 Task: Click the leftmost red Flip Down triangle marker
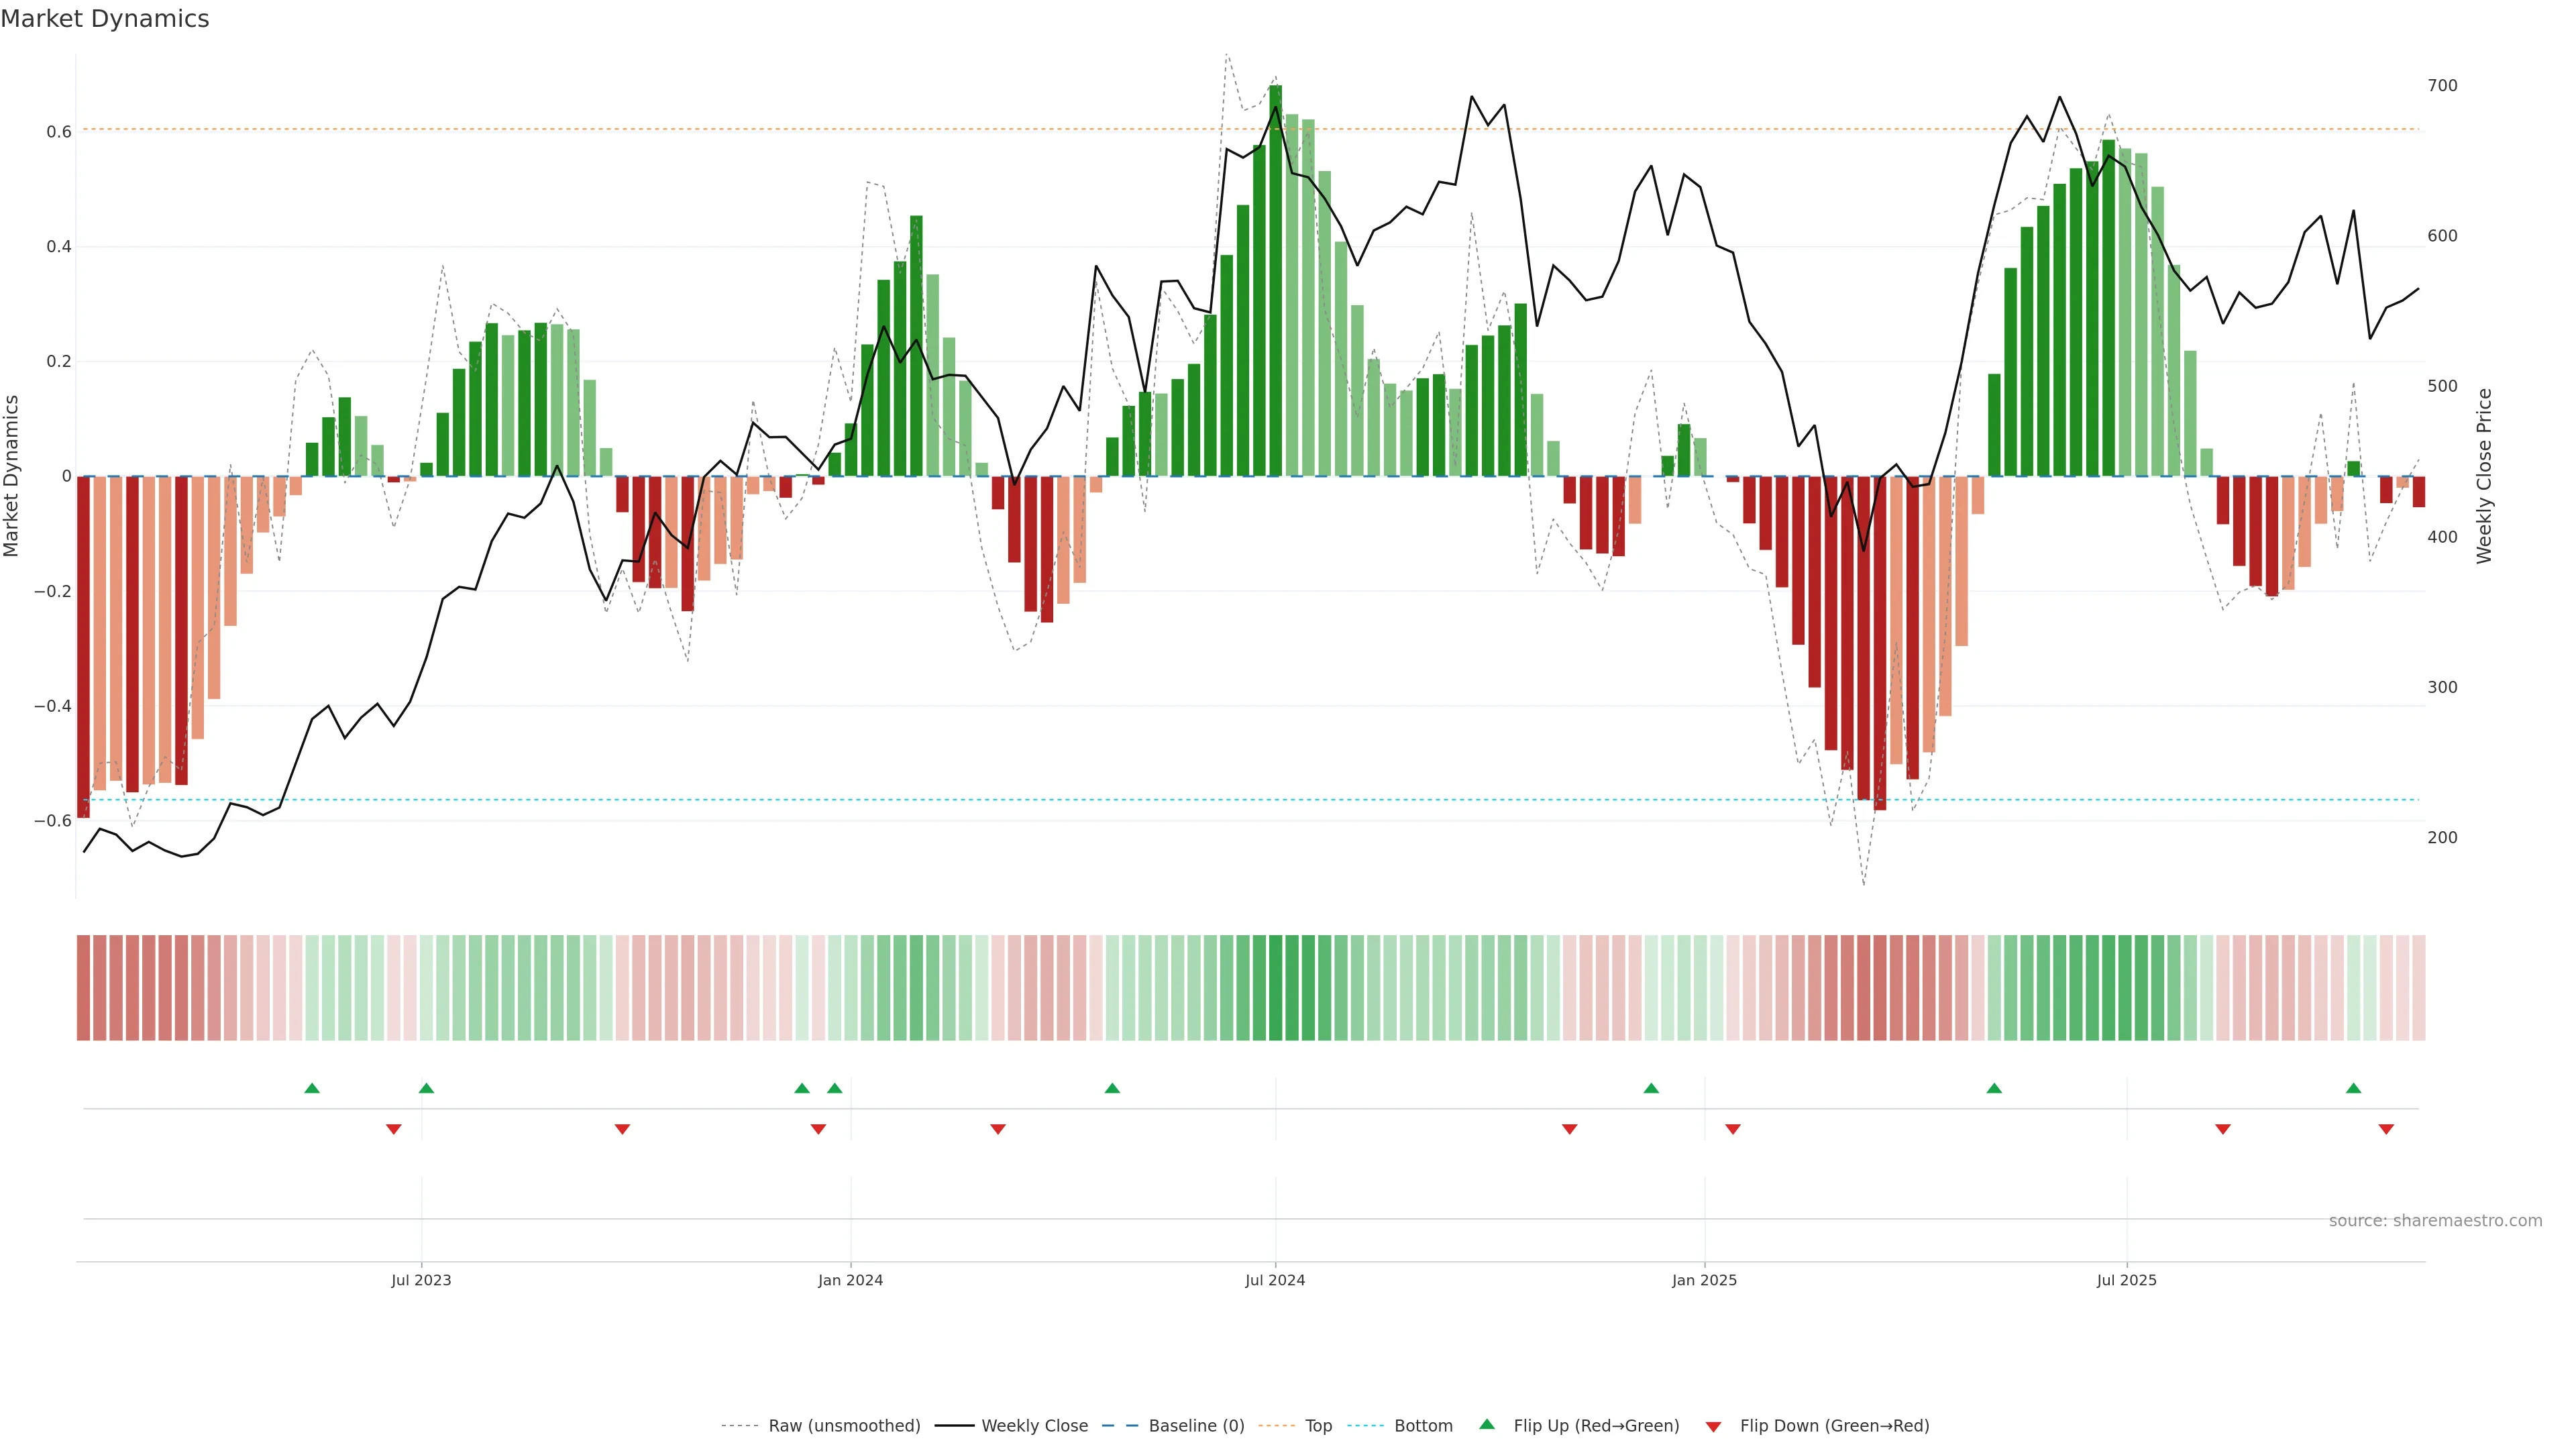(393, 1129)
